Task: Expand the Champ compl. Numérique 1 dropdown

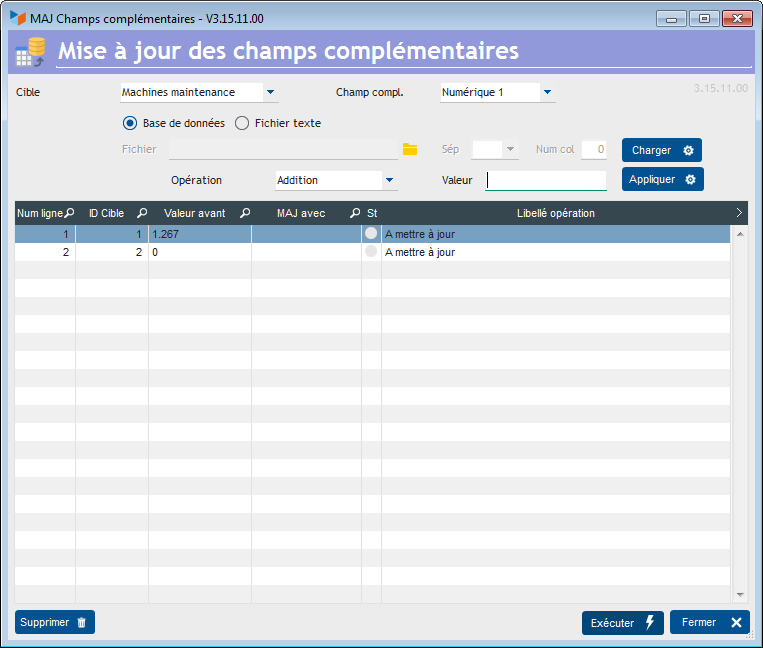Action: click(547, 92)
